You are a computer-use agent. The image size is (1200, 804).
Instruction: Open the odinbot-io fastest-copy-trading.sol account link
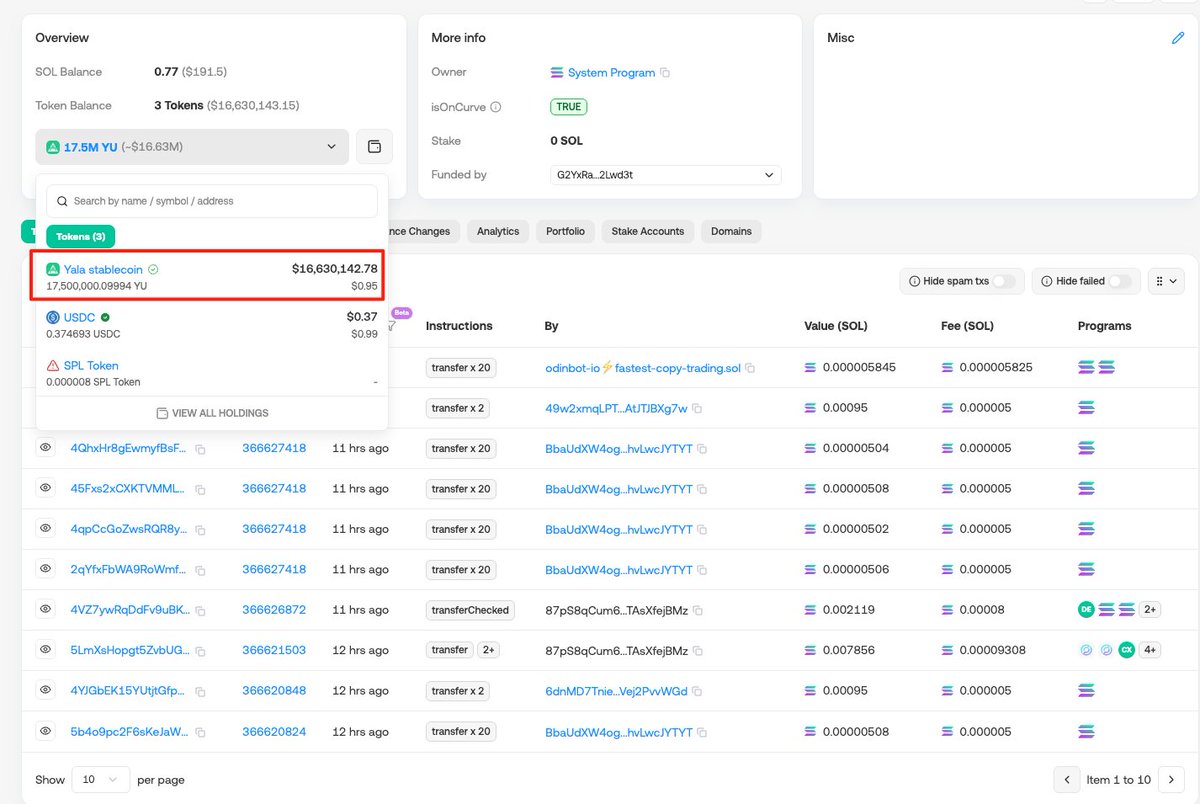tap(643, 368)
